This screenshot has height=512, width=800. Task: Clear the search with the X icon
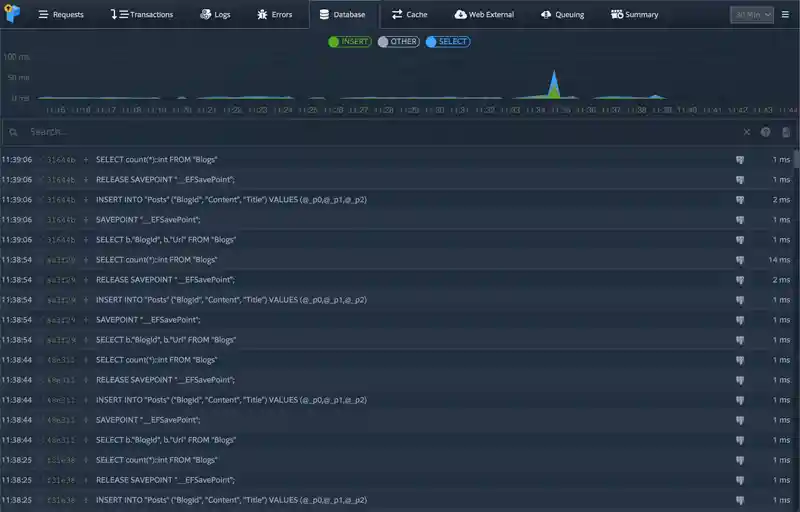(746, 132)
